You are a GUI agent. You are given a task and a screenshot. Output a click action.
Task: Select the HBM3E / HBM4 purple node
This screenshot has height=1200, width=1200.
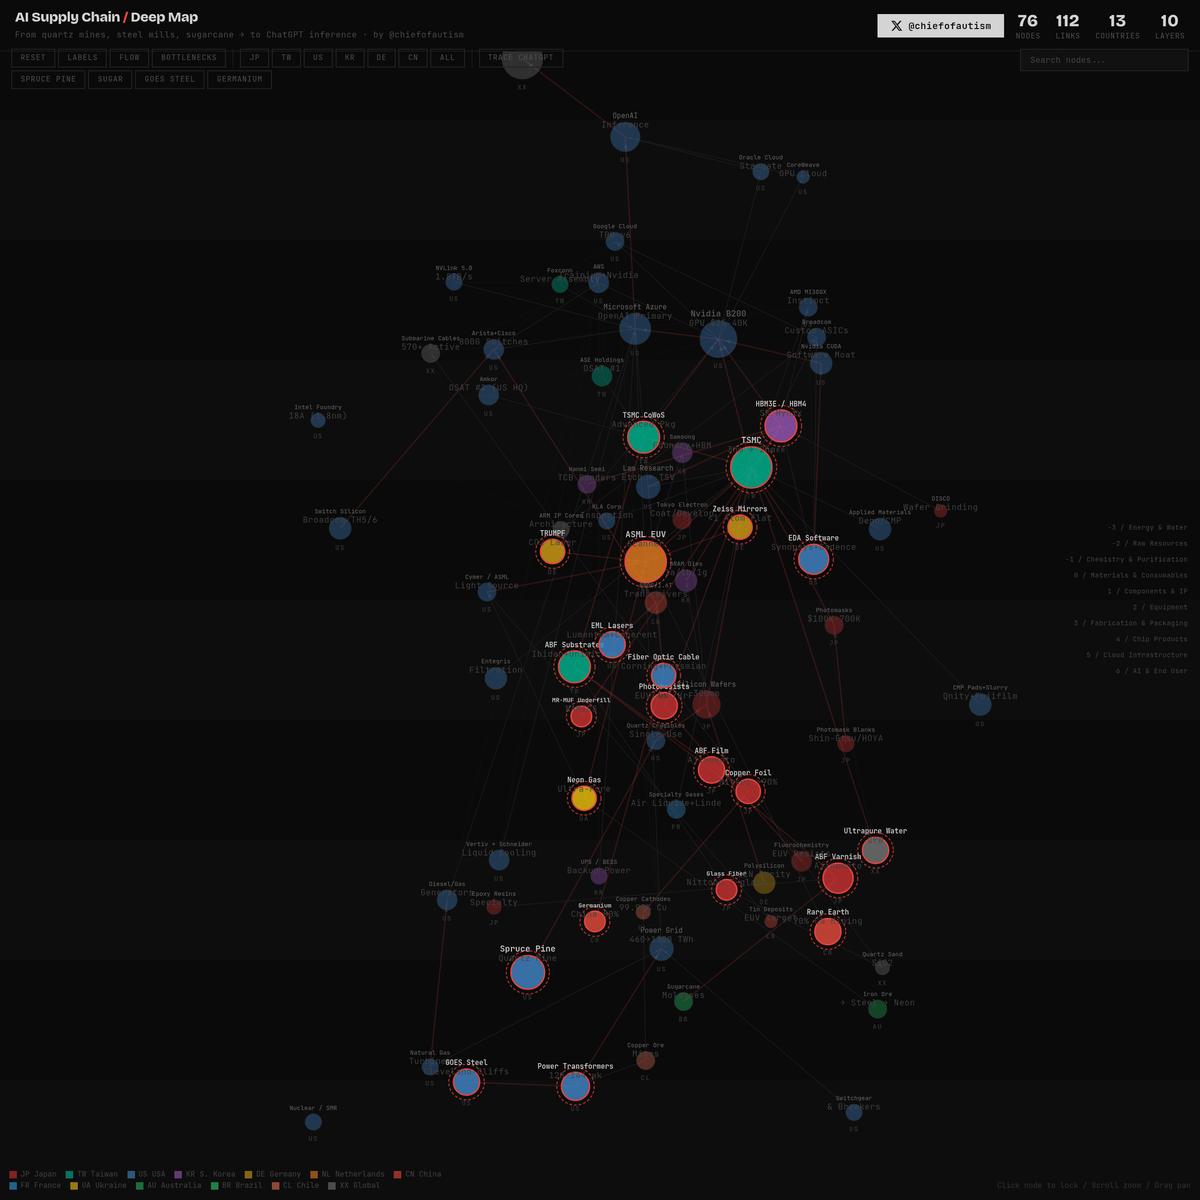(781, 426)
